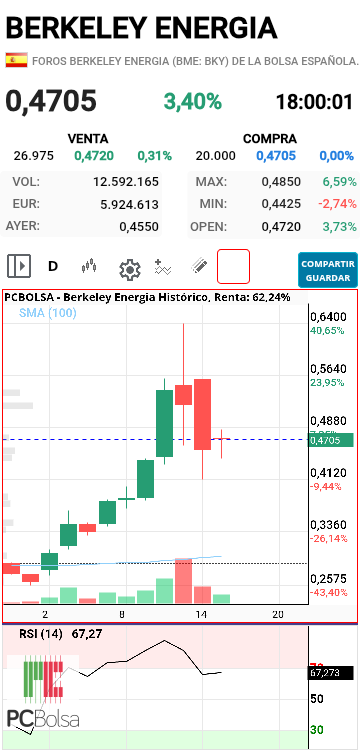The height and width of the screenshot is (750, 360).
Task: Tap the COMPRA volume 20.000
Action: pos(216,155)
